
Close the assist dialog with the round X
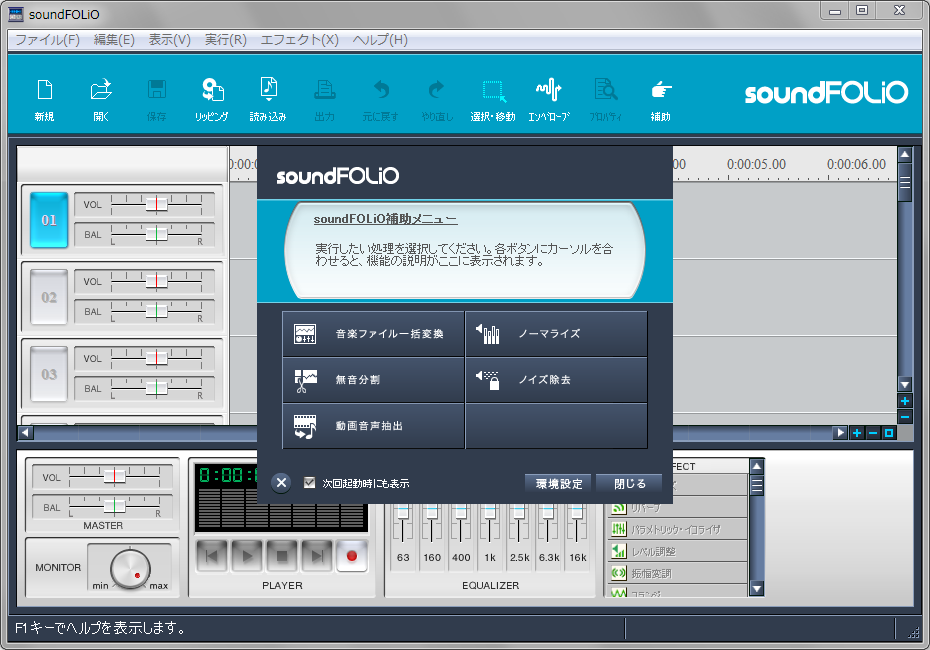coord(282,483)
